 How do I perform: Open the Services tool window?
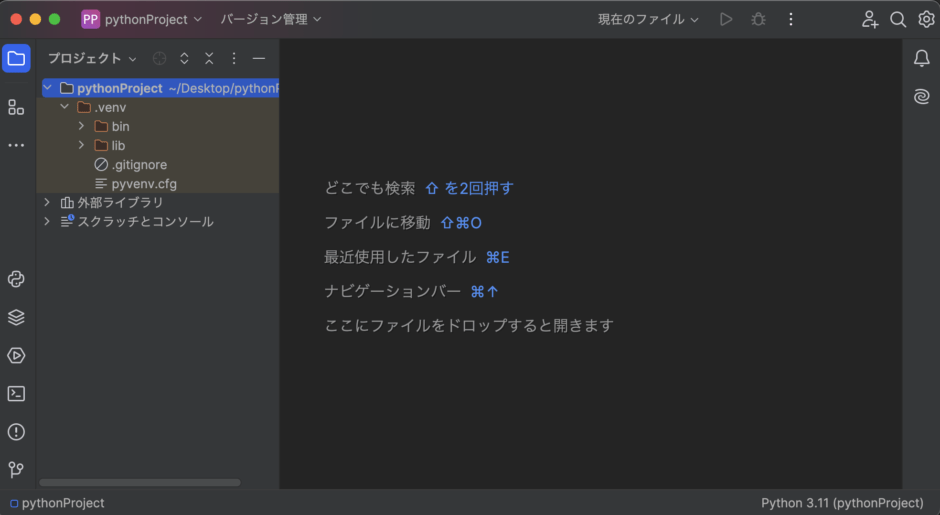click(16, 356)
